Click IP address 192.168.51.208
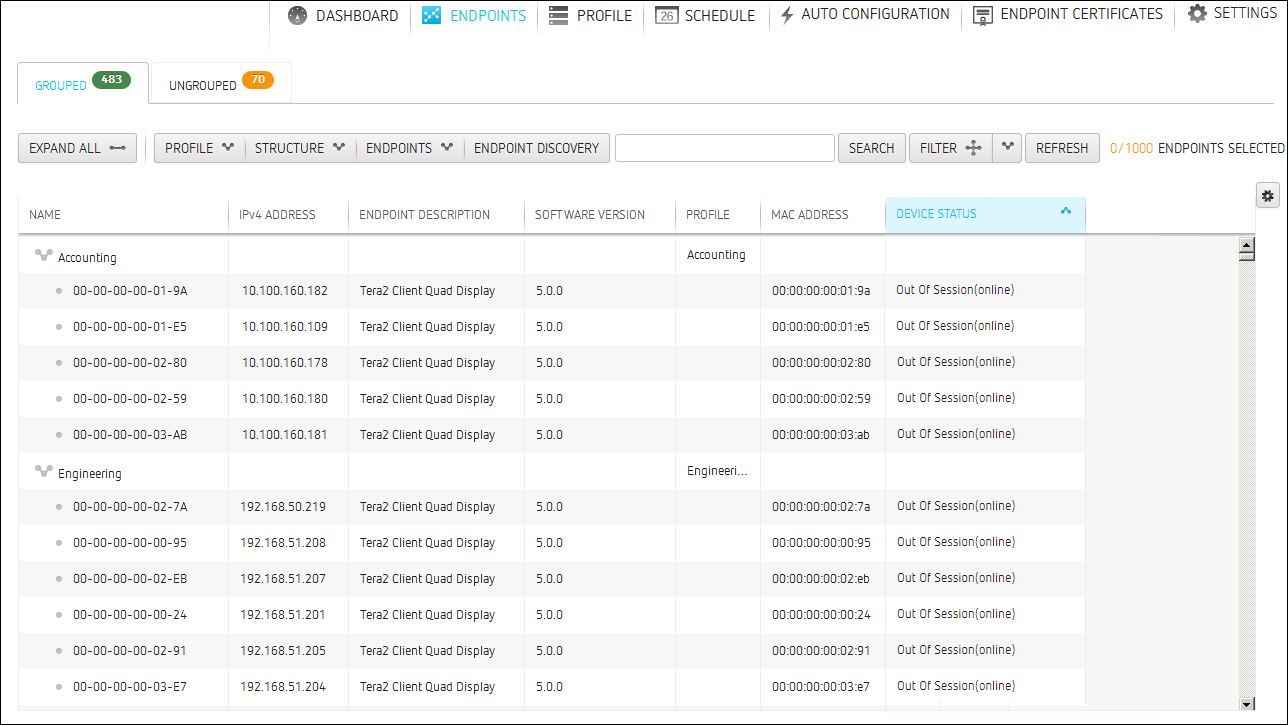Viewport: 1288px width, 725px height. tap(283, 543)
